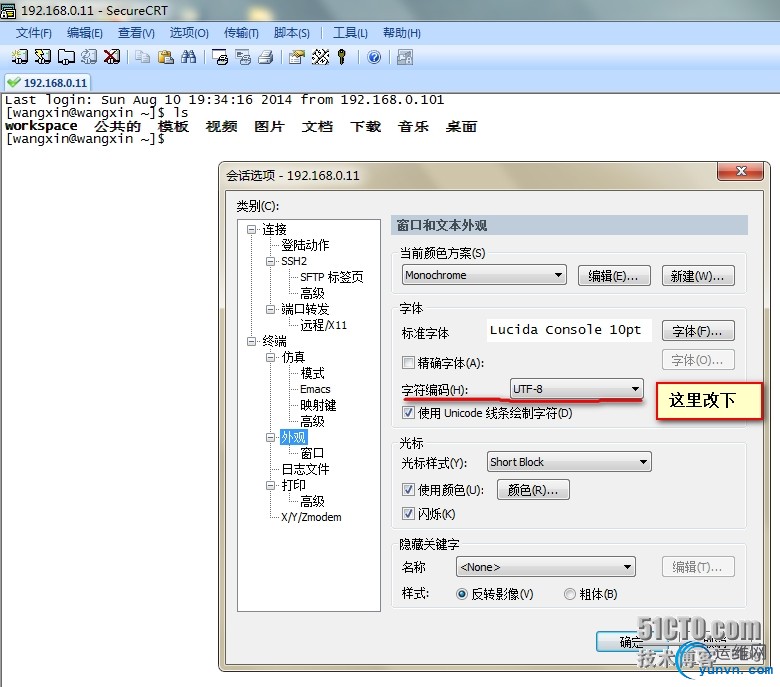This screenshot has width=780, height=687.
Task: Select 日志文件 in category tree
Action: (x=305, y=469)
